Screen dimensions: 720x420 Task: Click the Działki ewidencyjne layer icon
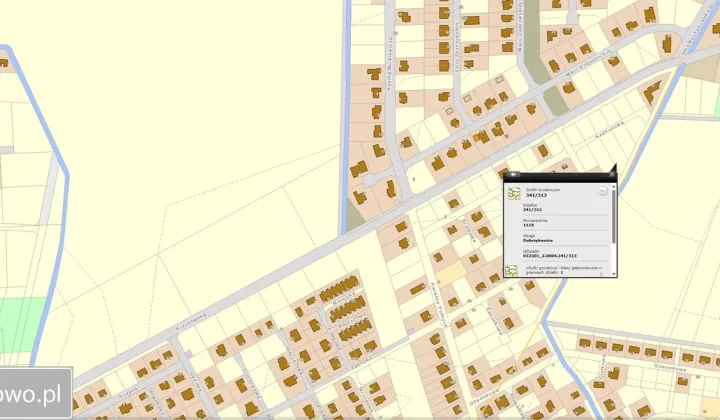tap(514, 193)
